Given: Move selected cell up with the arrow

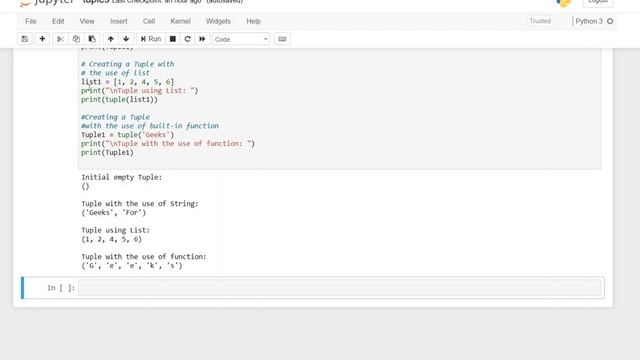Looking at the screenshot, I should click(x=111, y=39).
